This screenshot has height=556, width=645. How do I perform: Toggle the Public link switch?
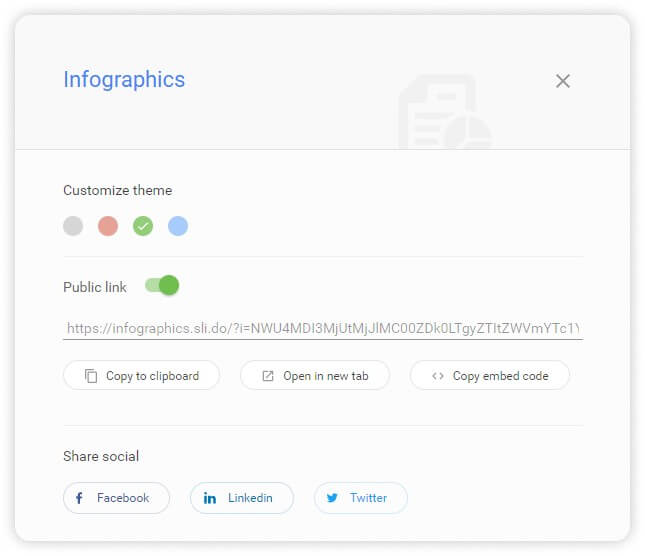(x=162, y=286)
